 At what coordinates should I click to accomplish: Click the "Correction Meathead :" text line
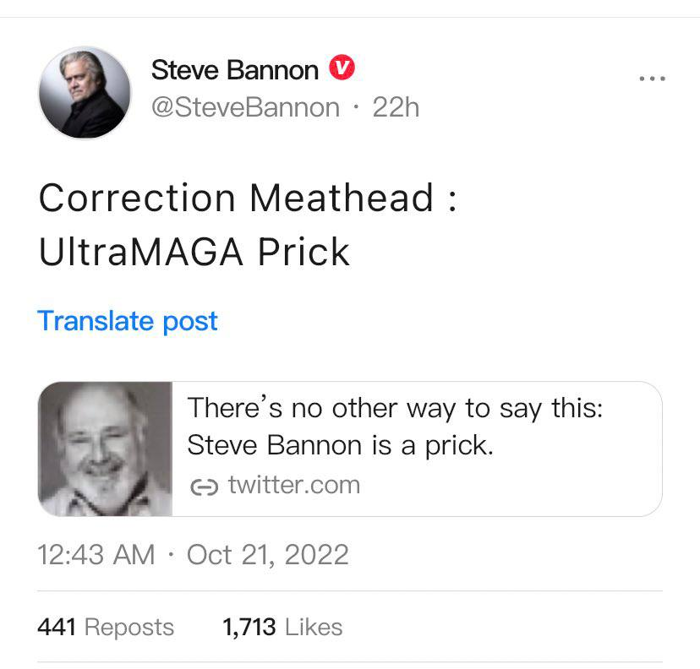pyautogui.click(x=248, y=197)
